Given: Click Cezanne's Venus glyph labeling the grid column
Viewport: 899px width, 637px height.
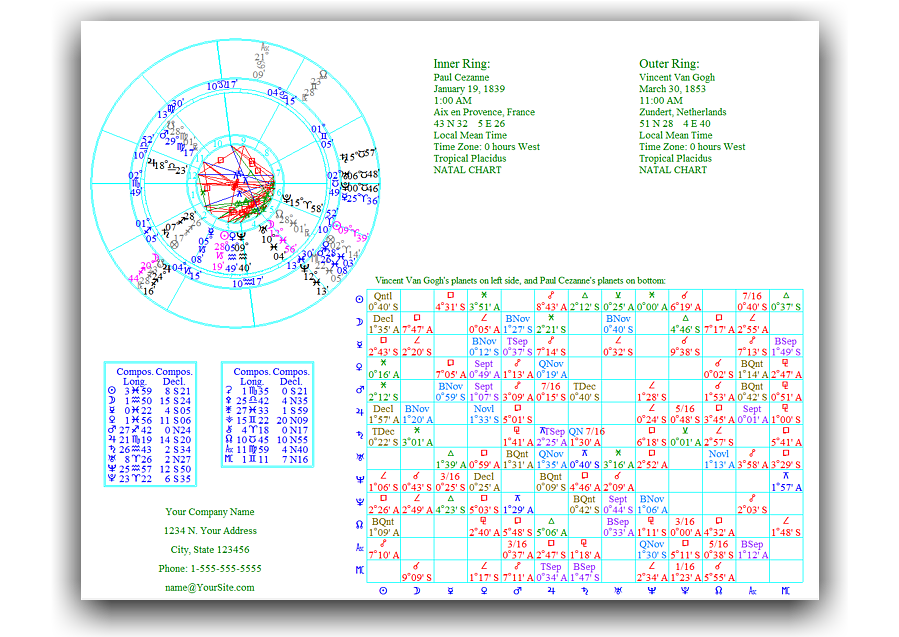Looking at the screenshot, I should [x=484, y=591].
